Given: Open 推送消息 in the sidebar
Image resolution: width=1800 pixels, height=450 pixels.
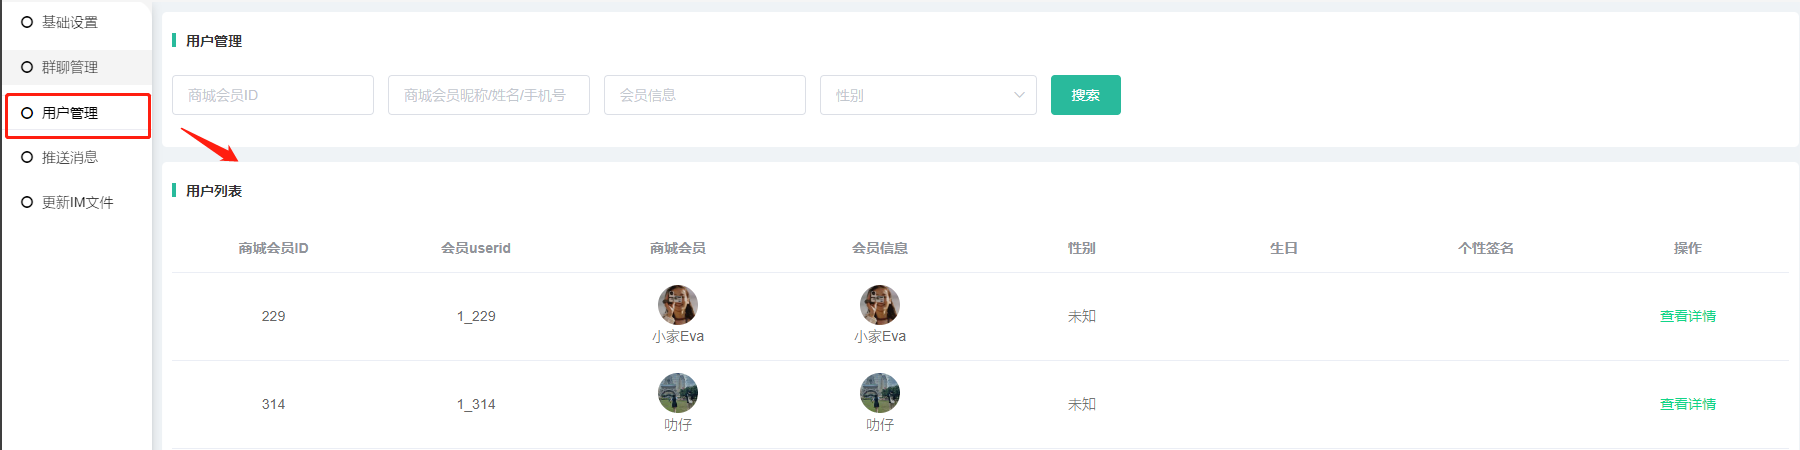Looking at the screenshot, I should (x=70, y=157).
